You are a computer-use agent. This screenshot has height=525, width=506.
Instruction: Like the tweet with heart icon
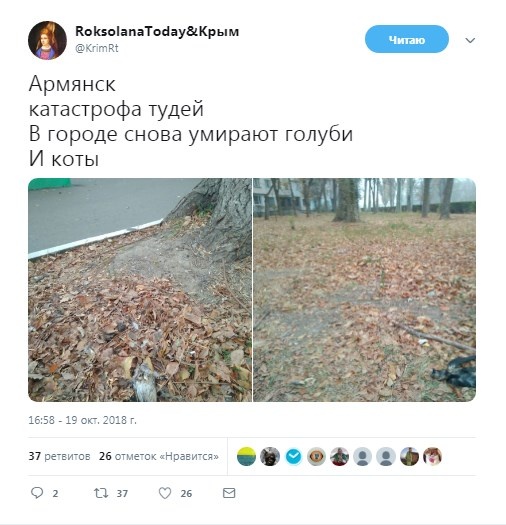(x=165, y=493)
